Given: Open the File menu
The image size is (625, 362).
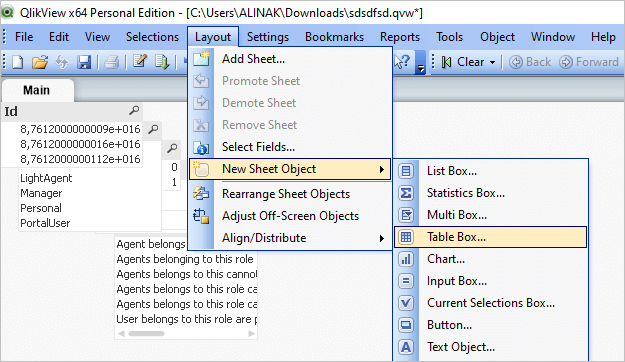Looking at the screenshot, I should 24,37.
